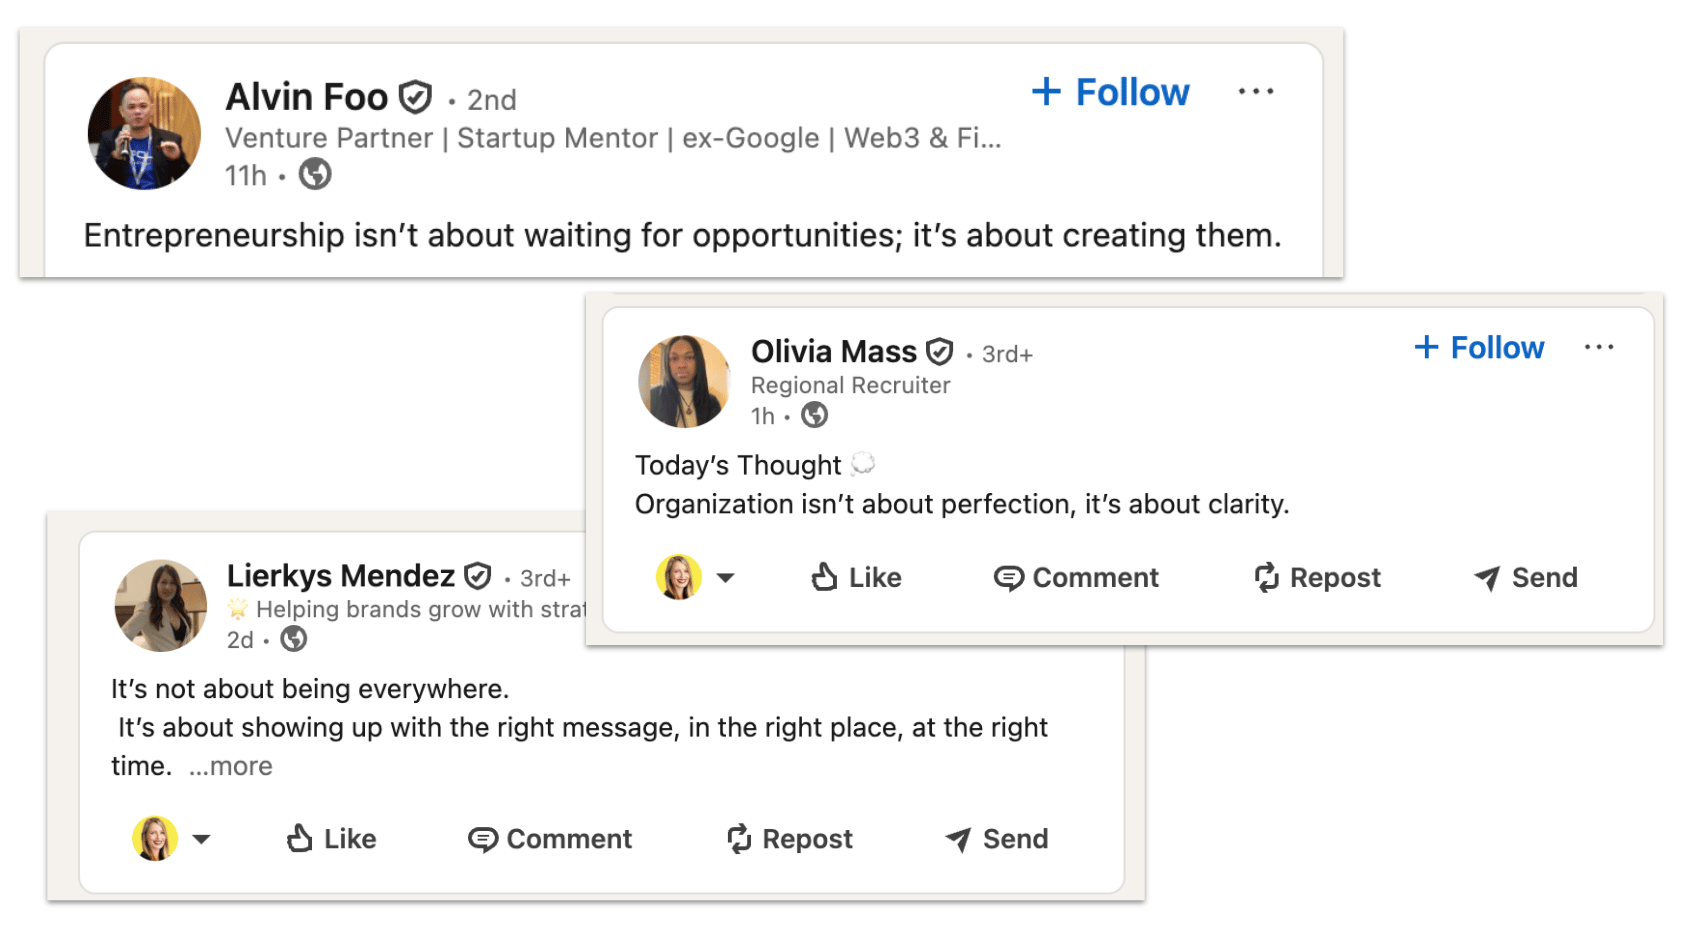Like Olivia Mass's post
Image resolution: width=1688 pixels, height=940 pixels.
click(x=856, y=578)
